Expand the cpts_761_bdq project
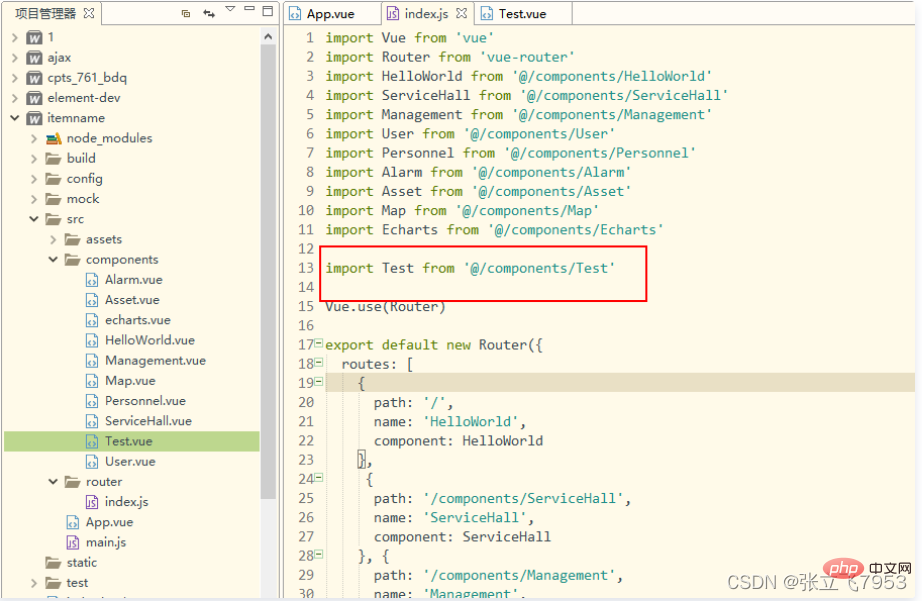 pyautogui.click(x=15, y=78)
